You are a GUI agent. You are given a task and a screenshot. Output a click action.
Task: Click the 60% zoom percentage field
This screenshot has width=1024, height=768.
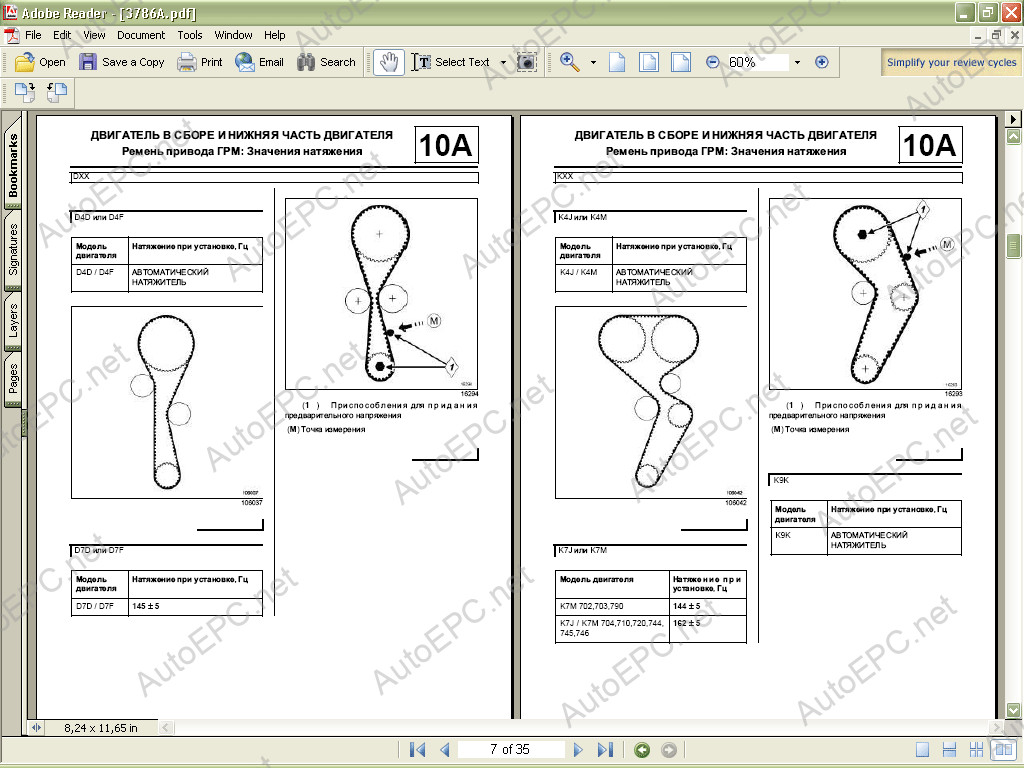(x=756, y=62)
